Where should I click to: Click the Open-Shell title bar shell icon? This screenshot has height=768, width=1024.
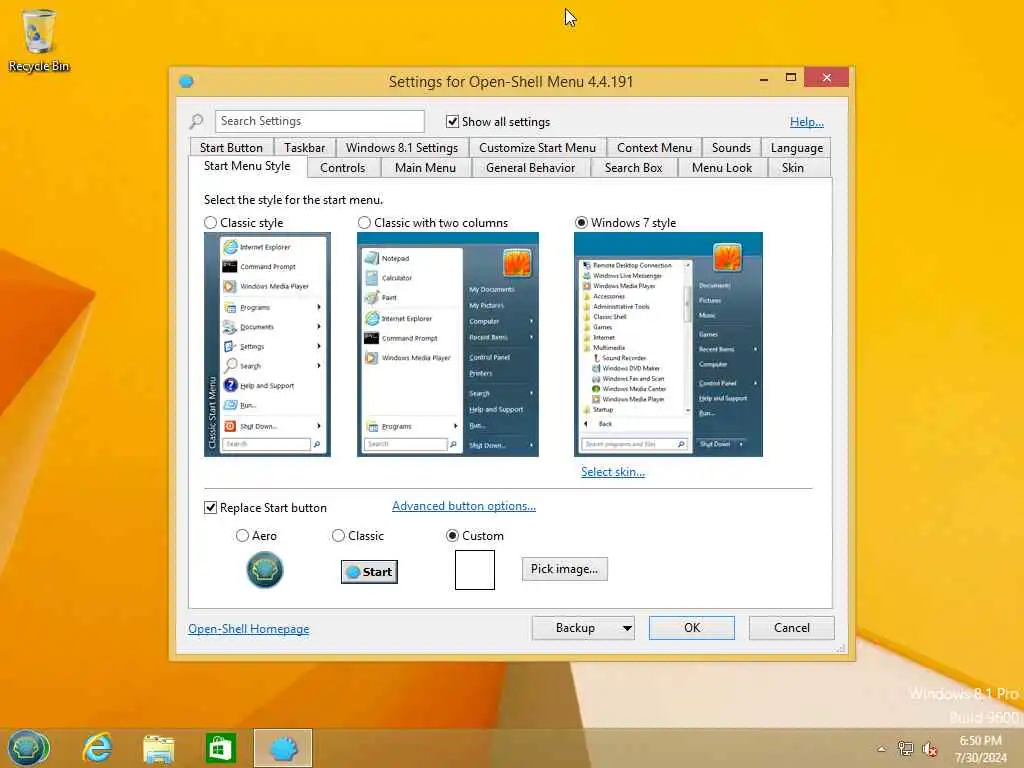tap(186, 82)
